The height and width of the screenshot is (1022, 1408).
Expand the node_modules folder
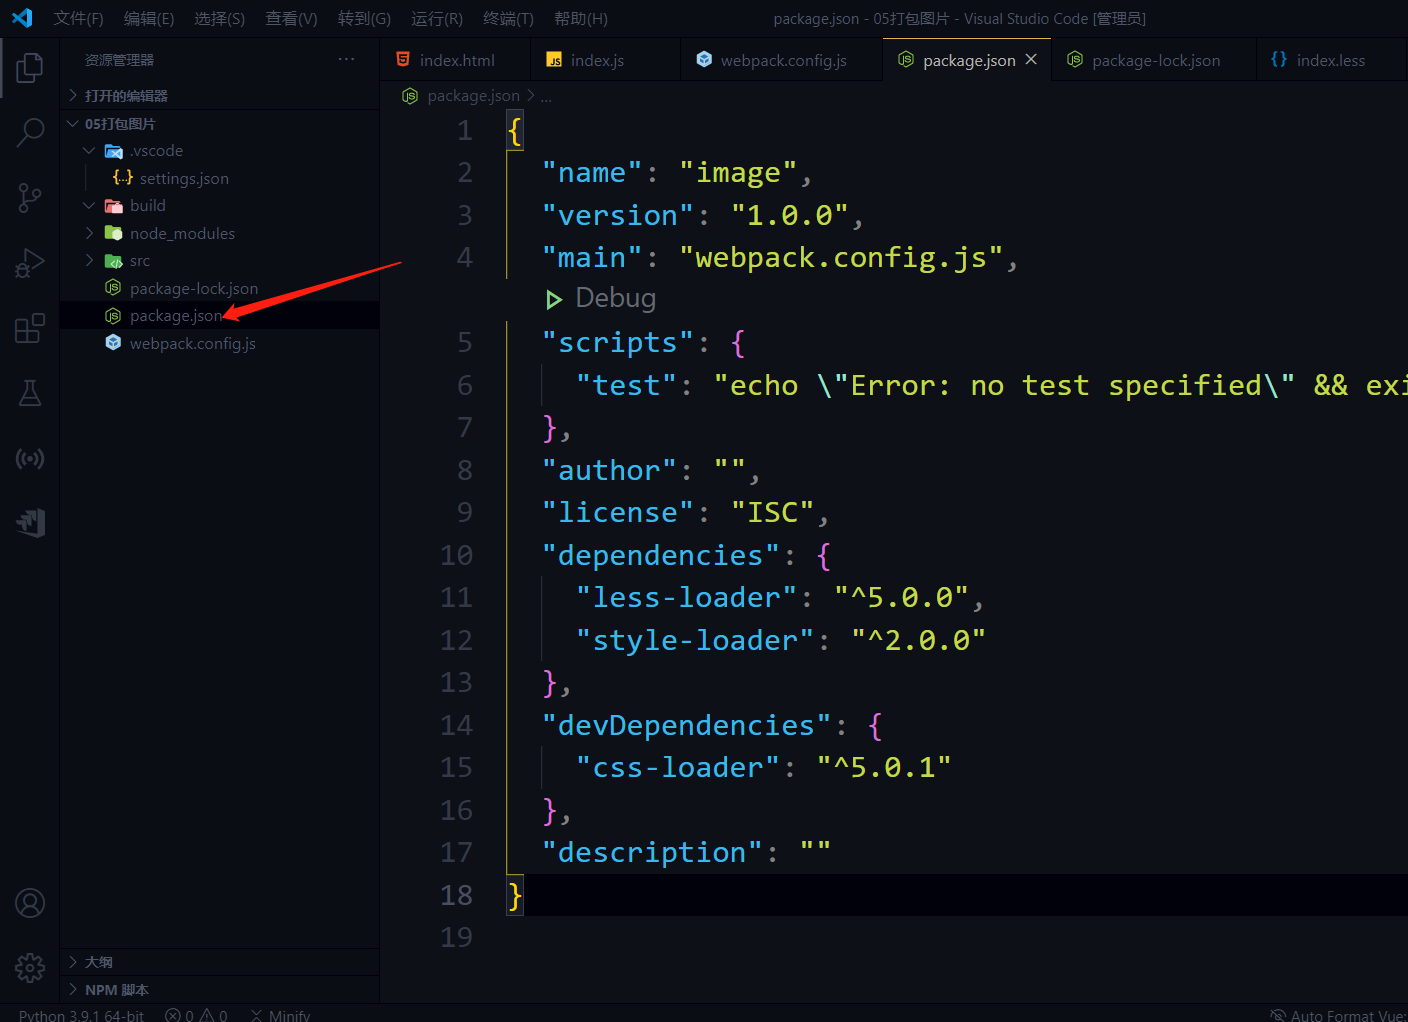220,233
